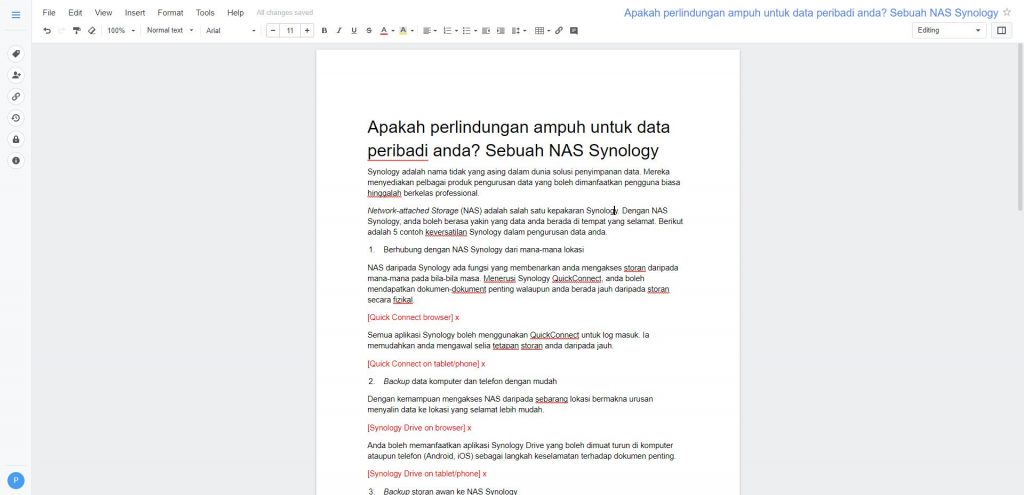This screenshot has height=495, width=1024.
Task: Click the insert link icon in toolbar
Action: pos(559,30)
